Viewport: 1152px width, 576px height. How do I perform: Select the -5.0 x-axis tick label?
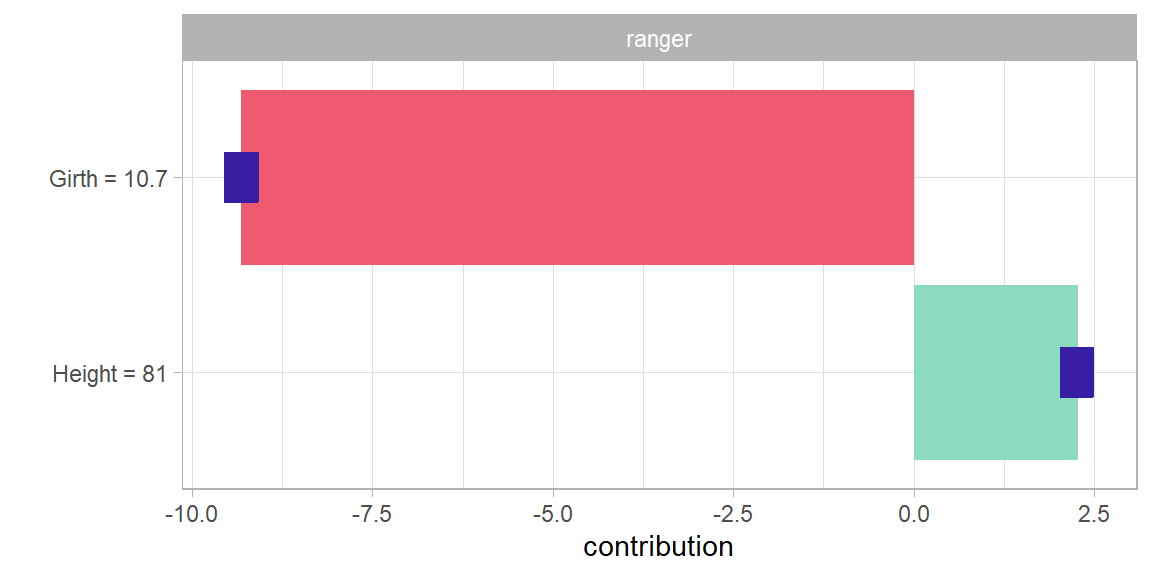(553, 514)
